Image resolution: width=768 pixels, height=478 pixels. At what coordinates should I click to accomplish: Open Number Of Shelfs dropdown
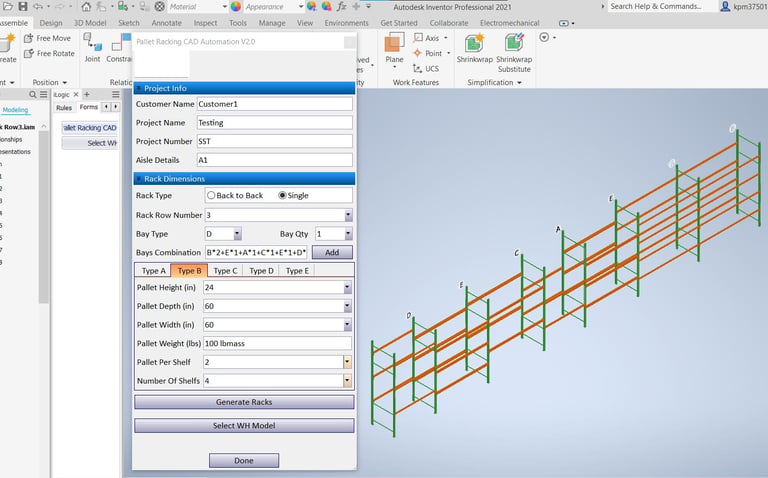pyautogui.click(x=347, y=381)
